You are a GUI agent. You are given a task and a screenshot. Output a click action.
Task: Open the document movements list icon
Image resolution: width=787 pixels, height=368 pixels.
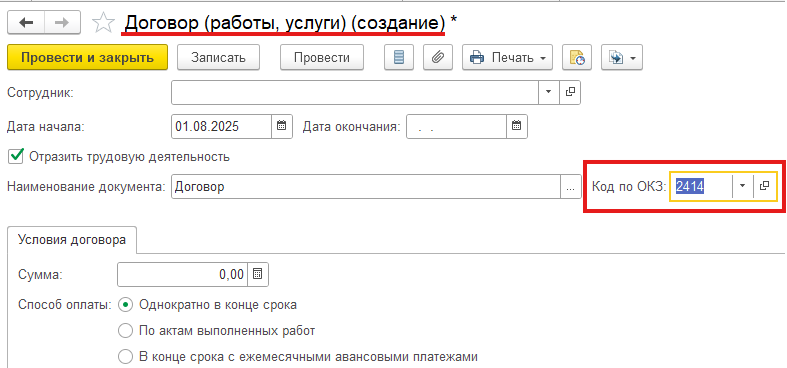click(x=399, y=57)
